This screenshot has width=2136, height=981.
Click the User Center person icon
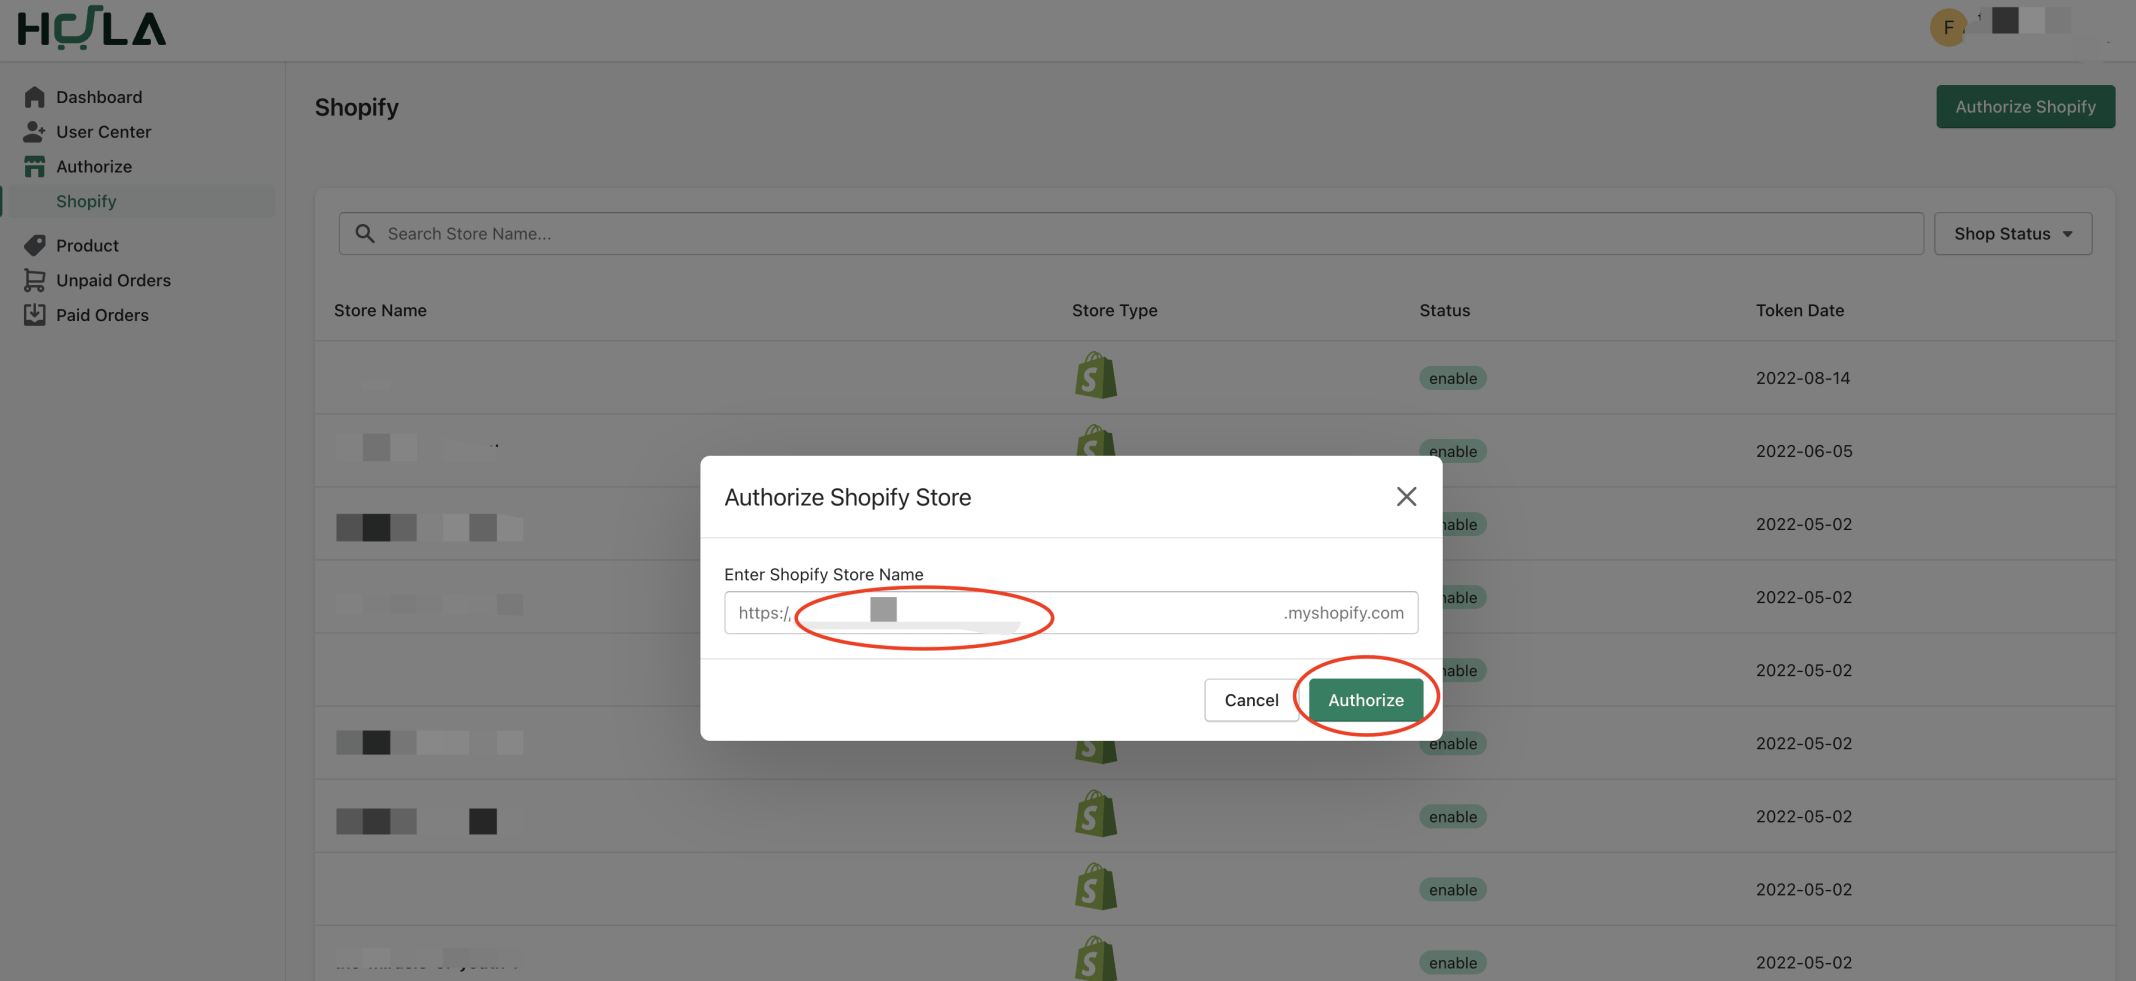click(34, 132)
